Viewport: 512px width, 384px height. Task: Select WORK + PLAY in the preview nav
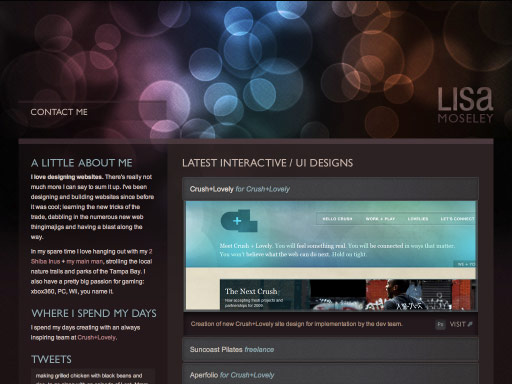click(x=380, y=219)
